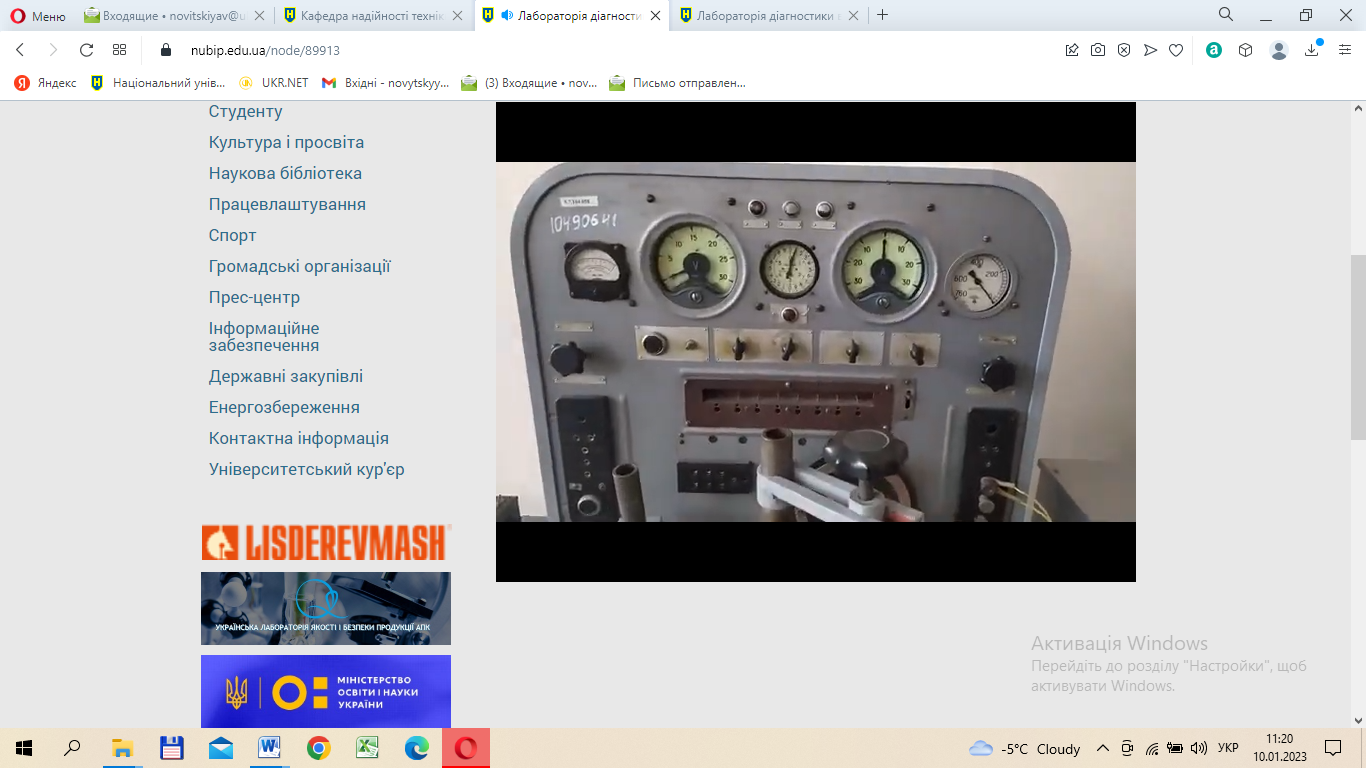
Task: Close the Кафедра надійності техніки tab
Action: (x=457, y=15)
